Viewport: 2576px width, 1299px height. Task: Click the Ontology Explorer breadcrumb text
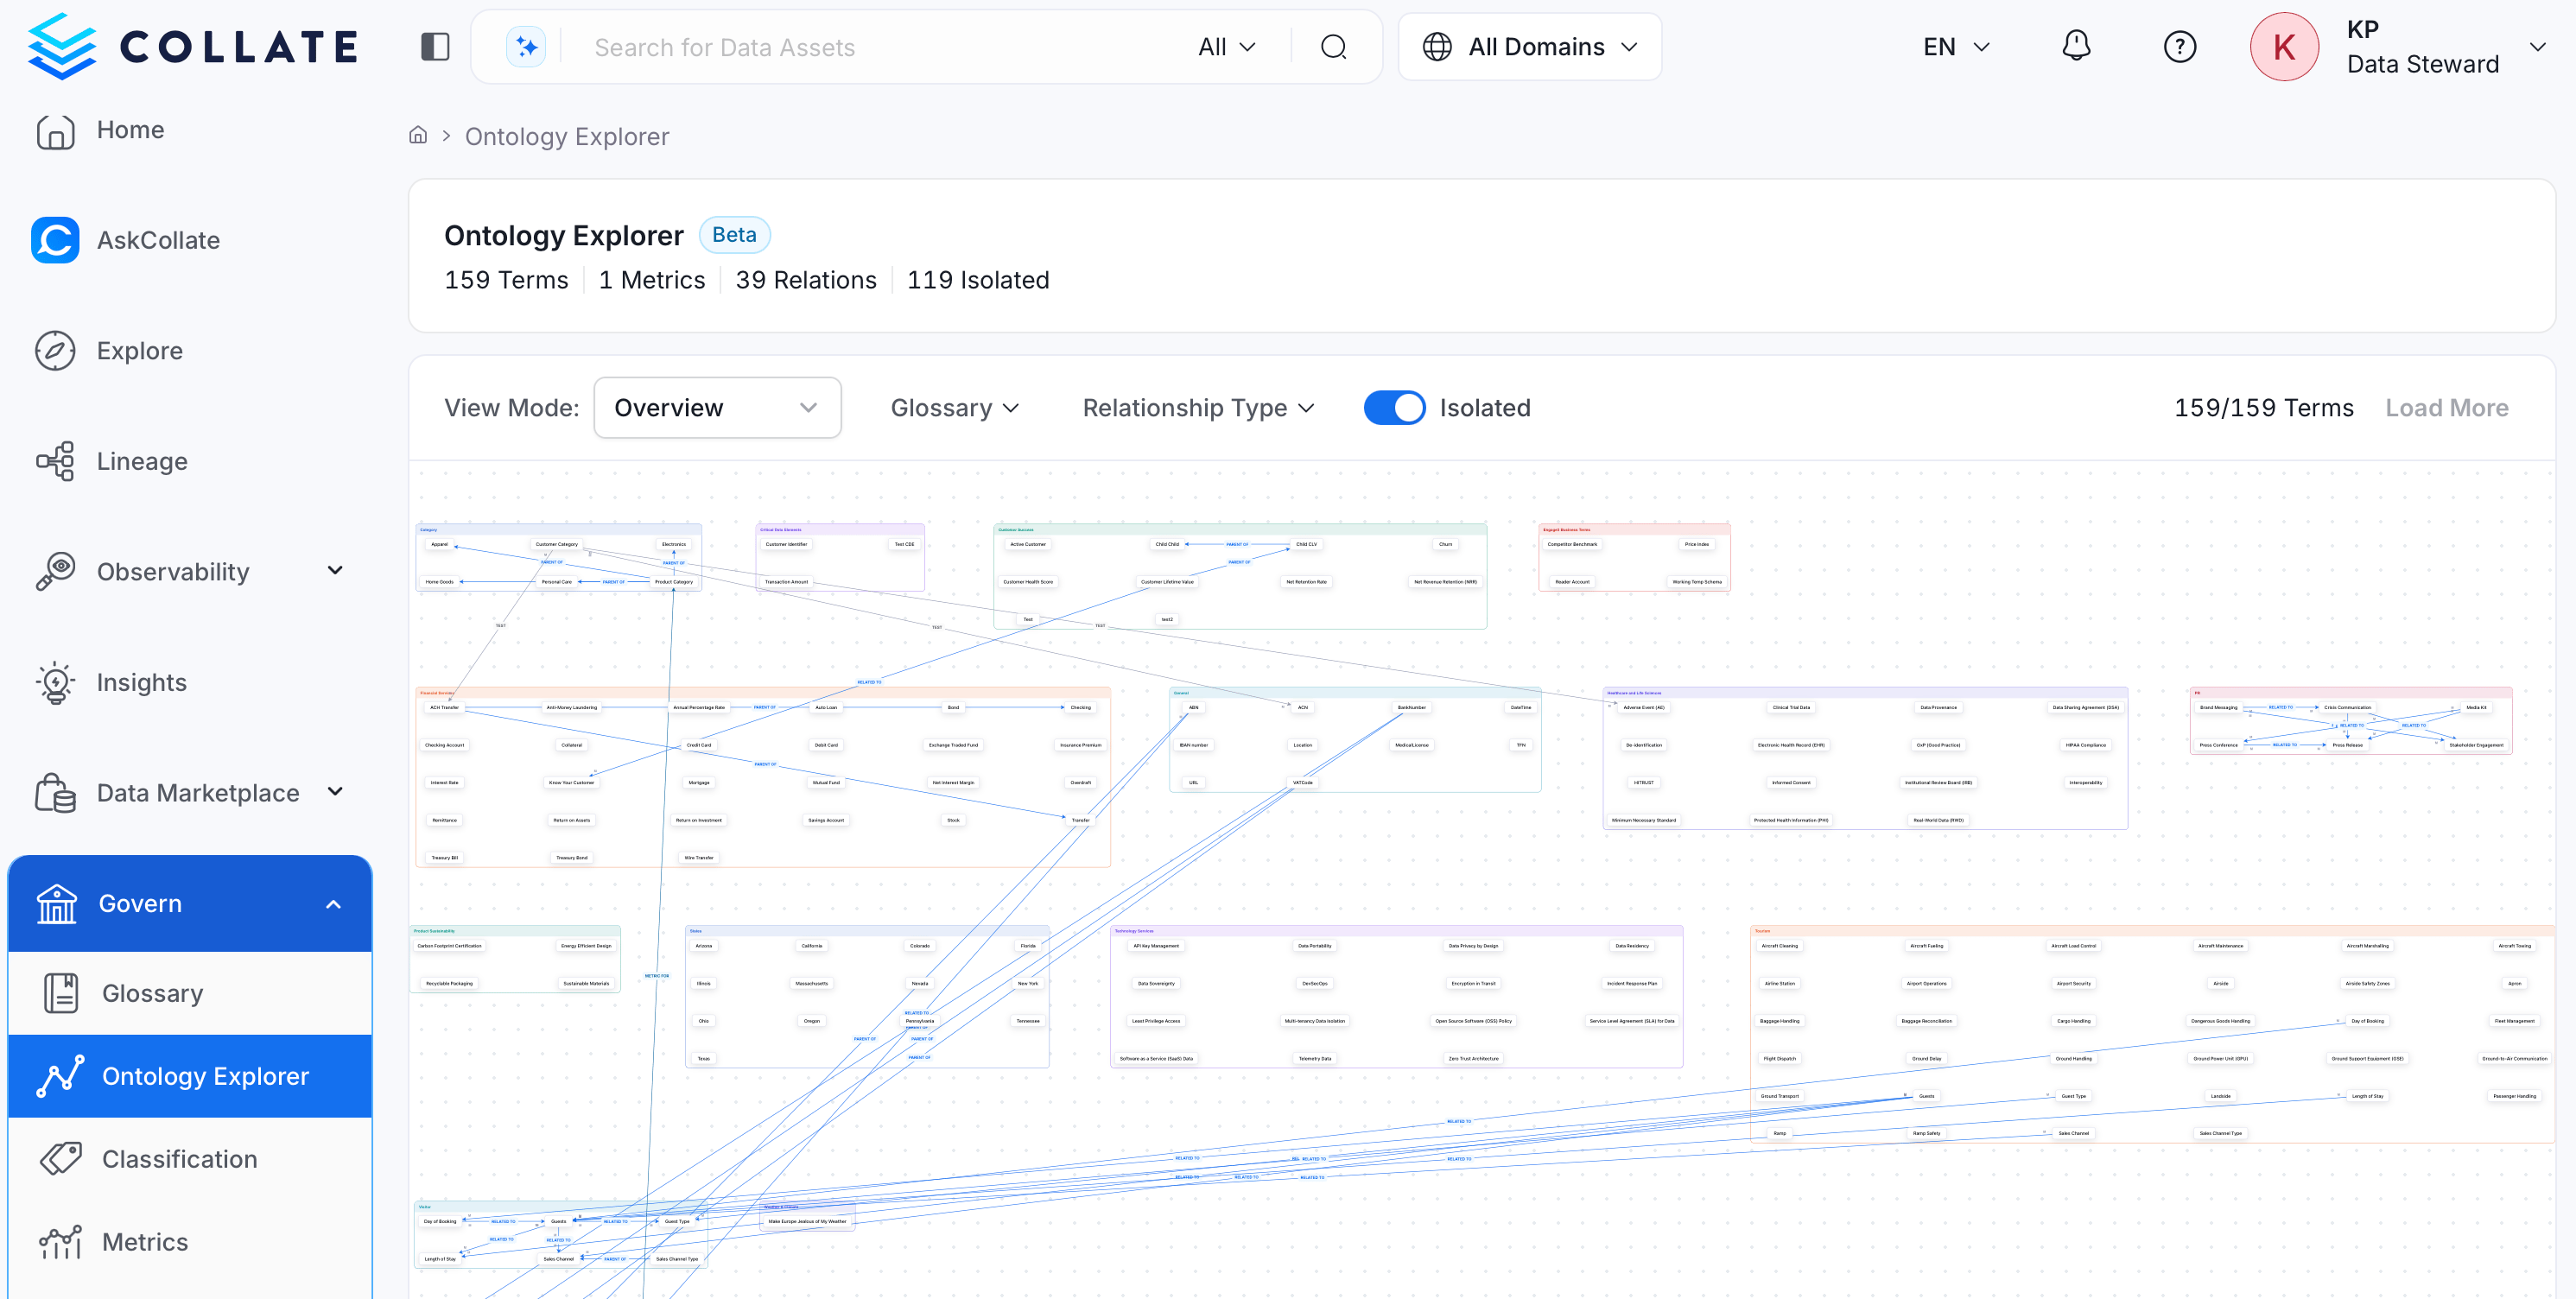point(566,136)
